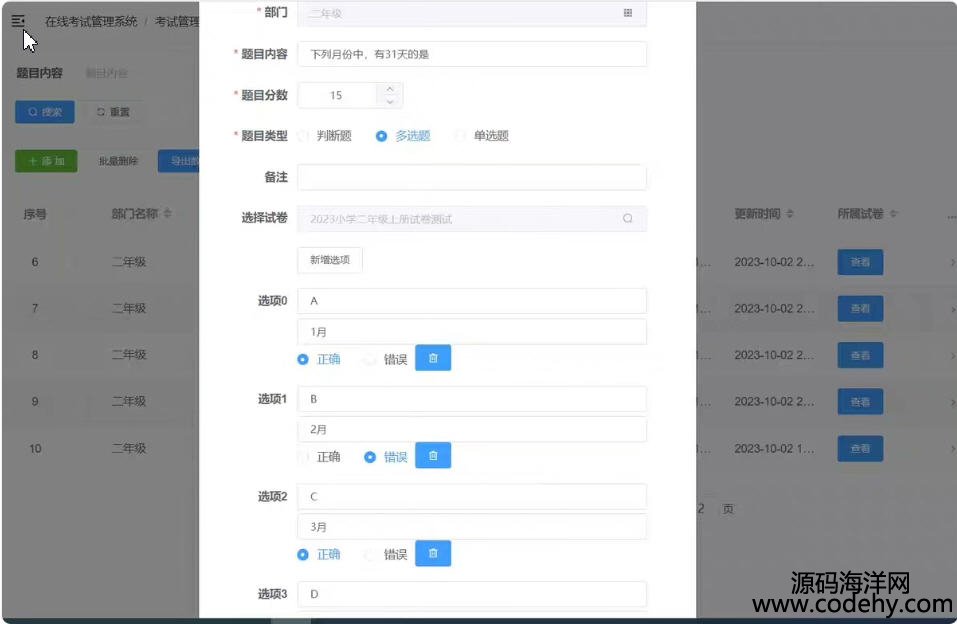Viewport: 957px width, 624px height.
Task: Click the department field grid icon
Action: coord(627,13)
